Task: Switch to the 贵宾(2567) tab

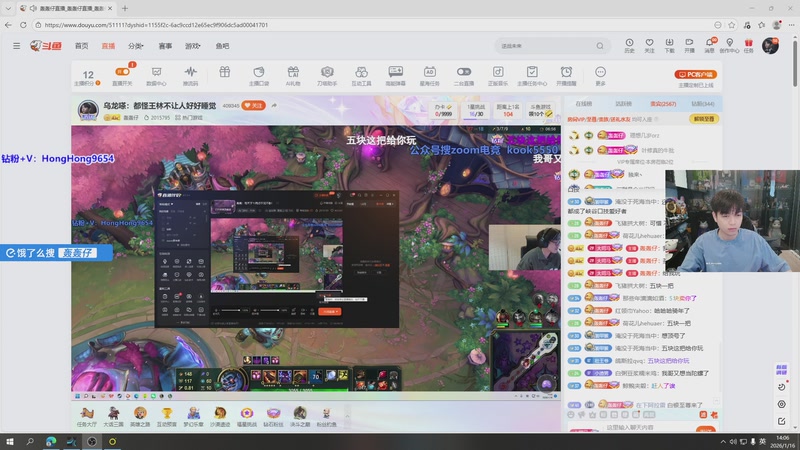Action: click(x=662, y=104)
